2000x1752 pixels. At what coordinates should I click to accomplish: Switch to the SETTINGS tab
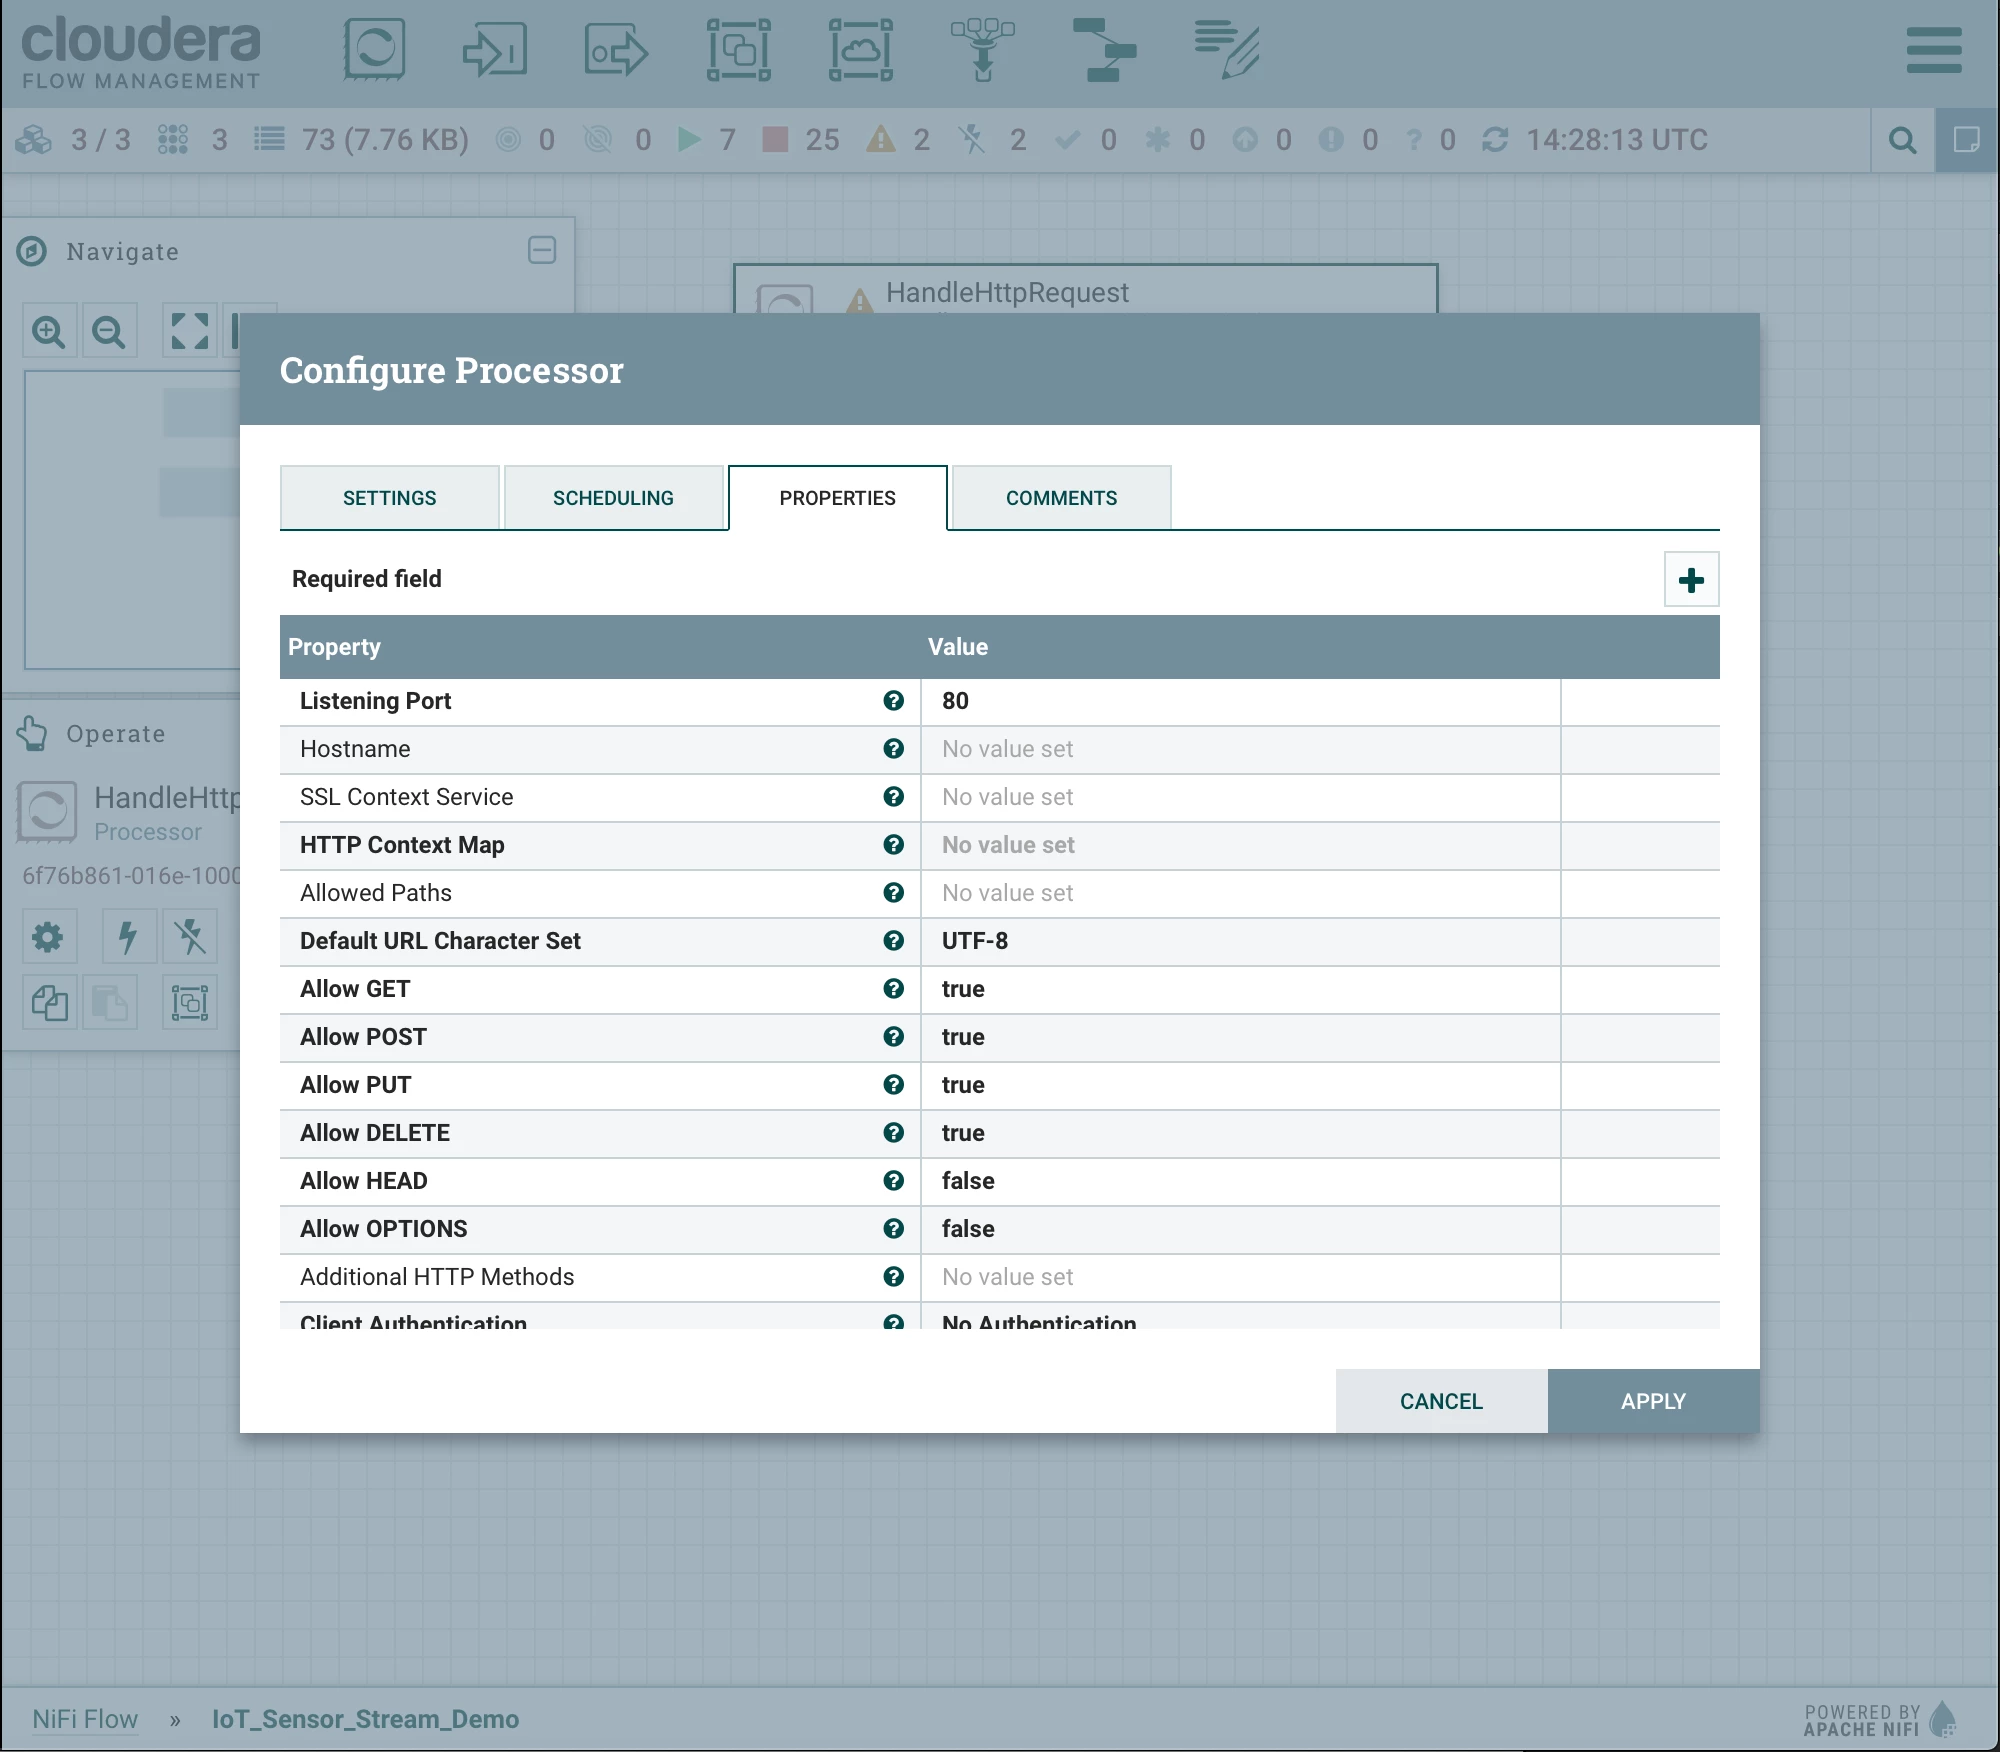click(x=390, y=498)
